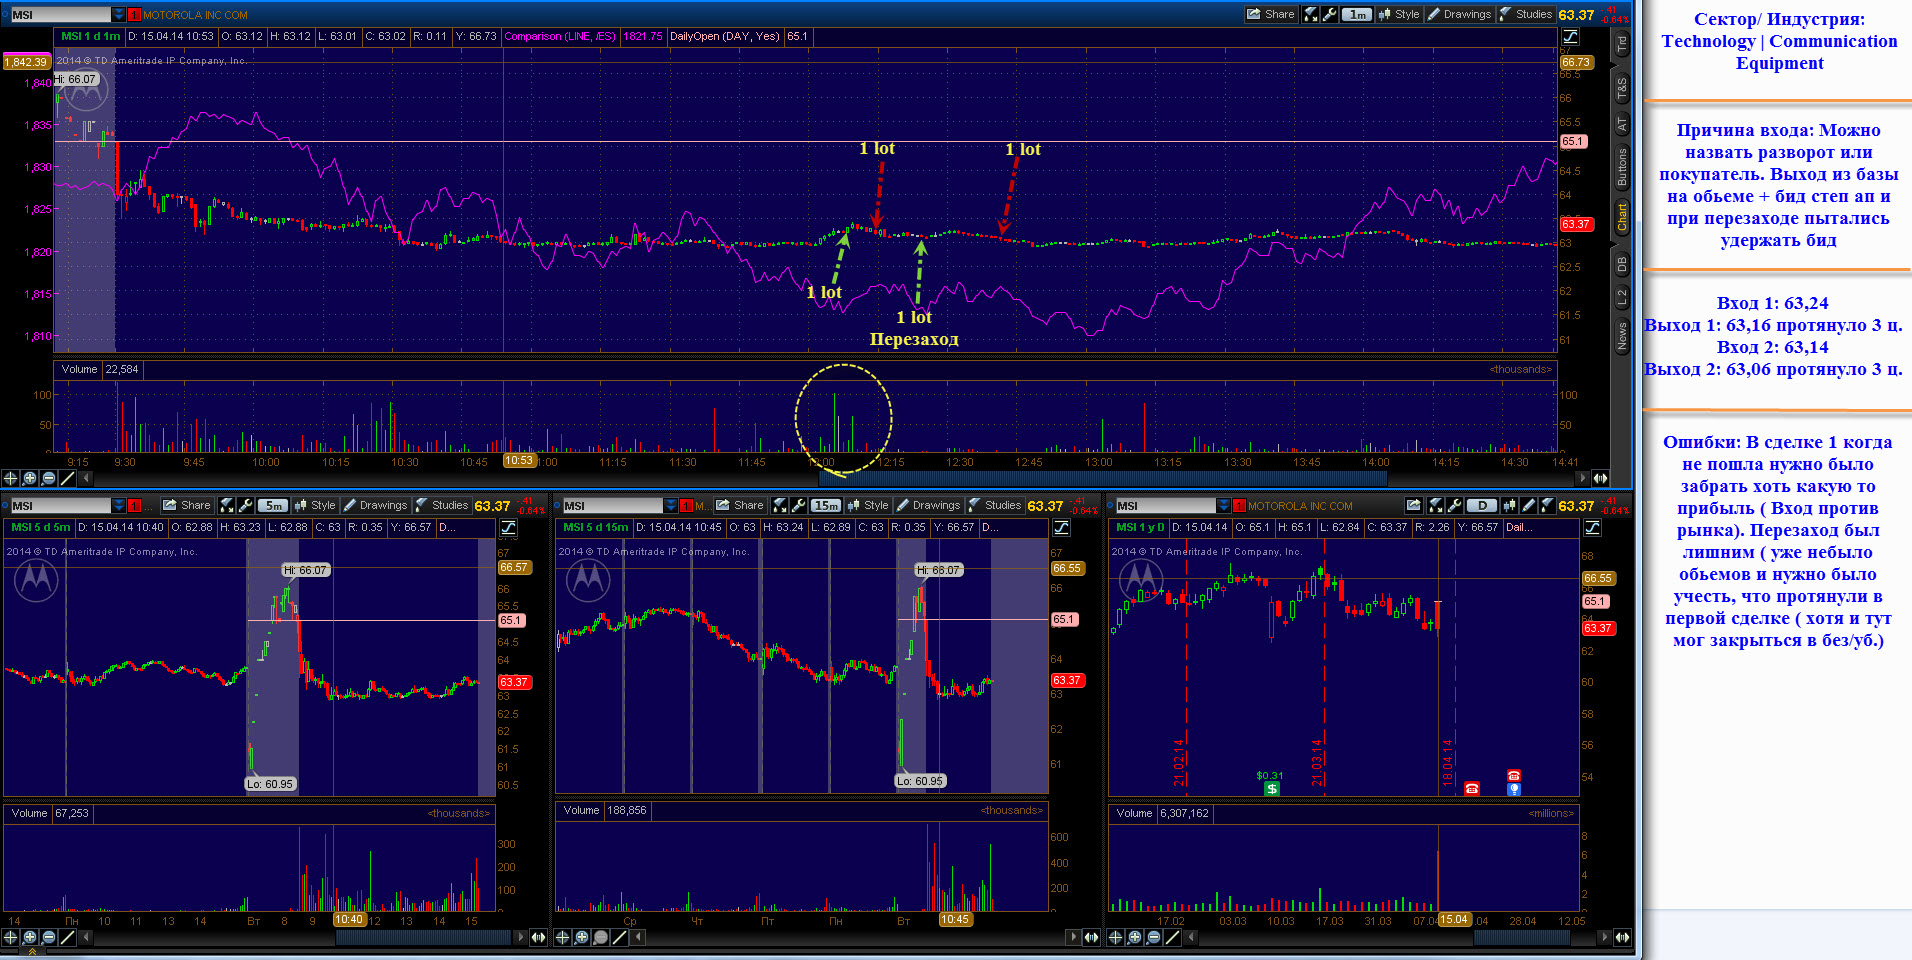Click red earnings phone icon near 18.04.14
The height and width of the screenshot is (960, 1912).
pyautogui.click(x=1471, y=789)
